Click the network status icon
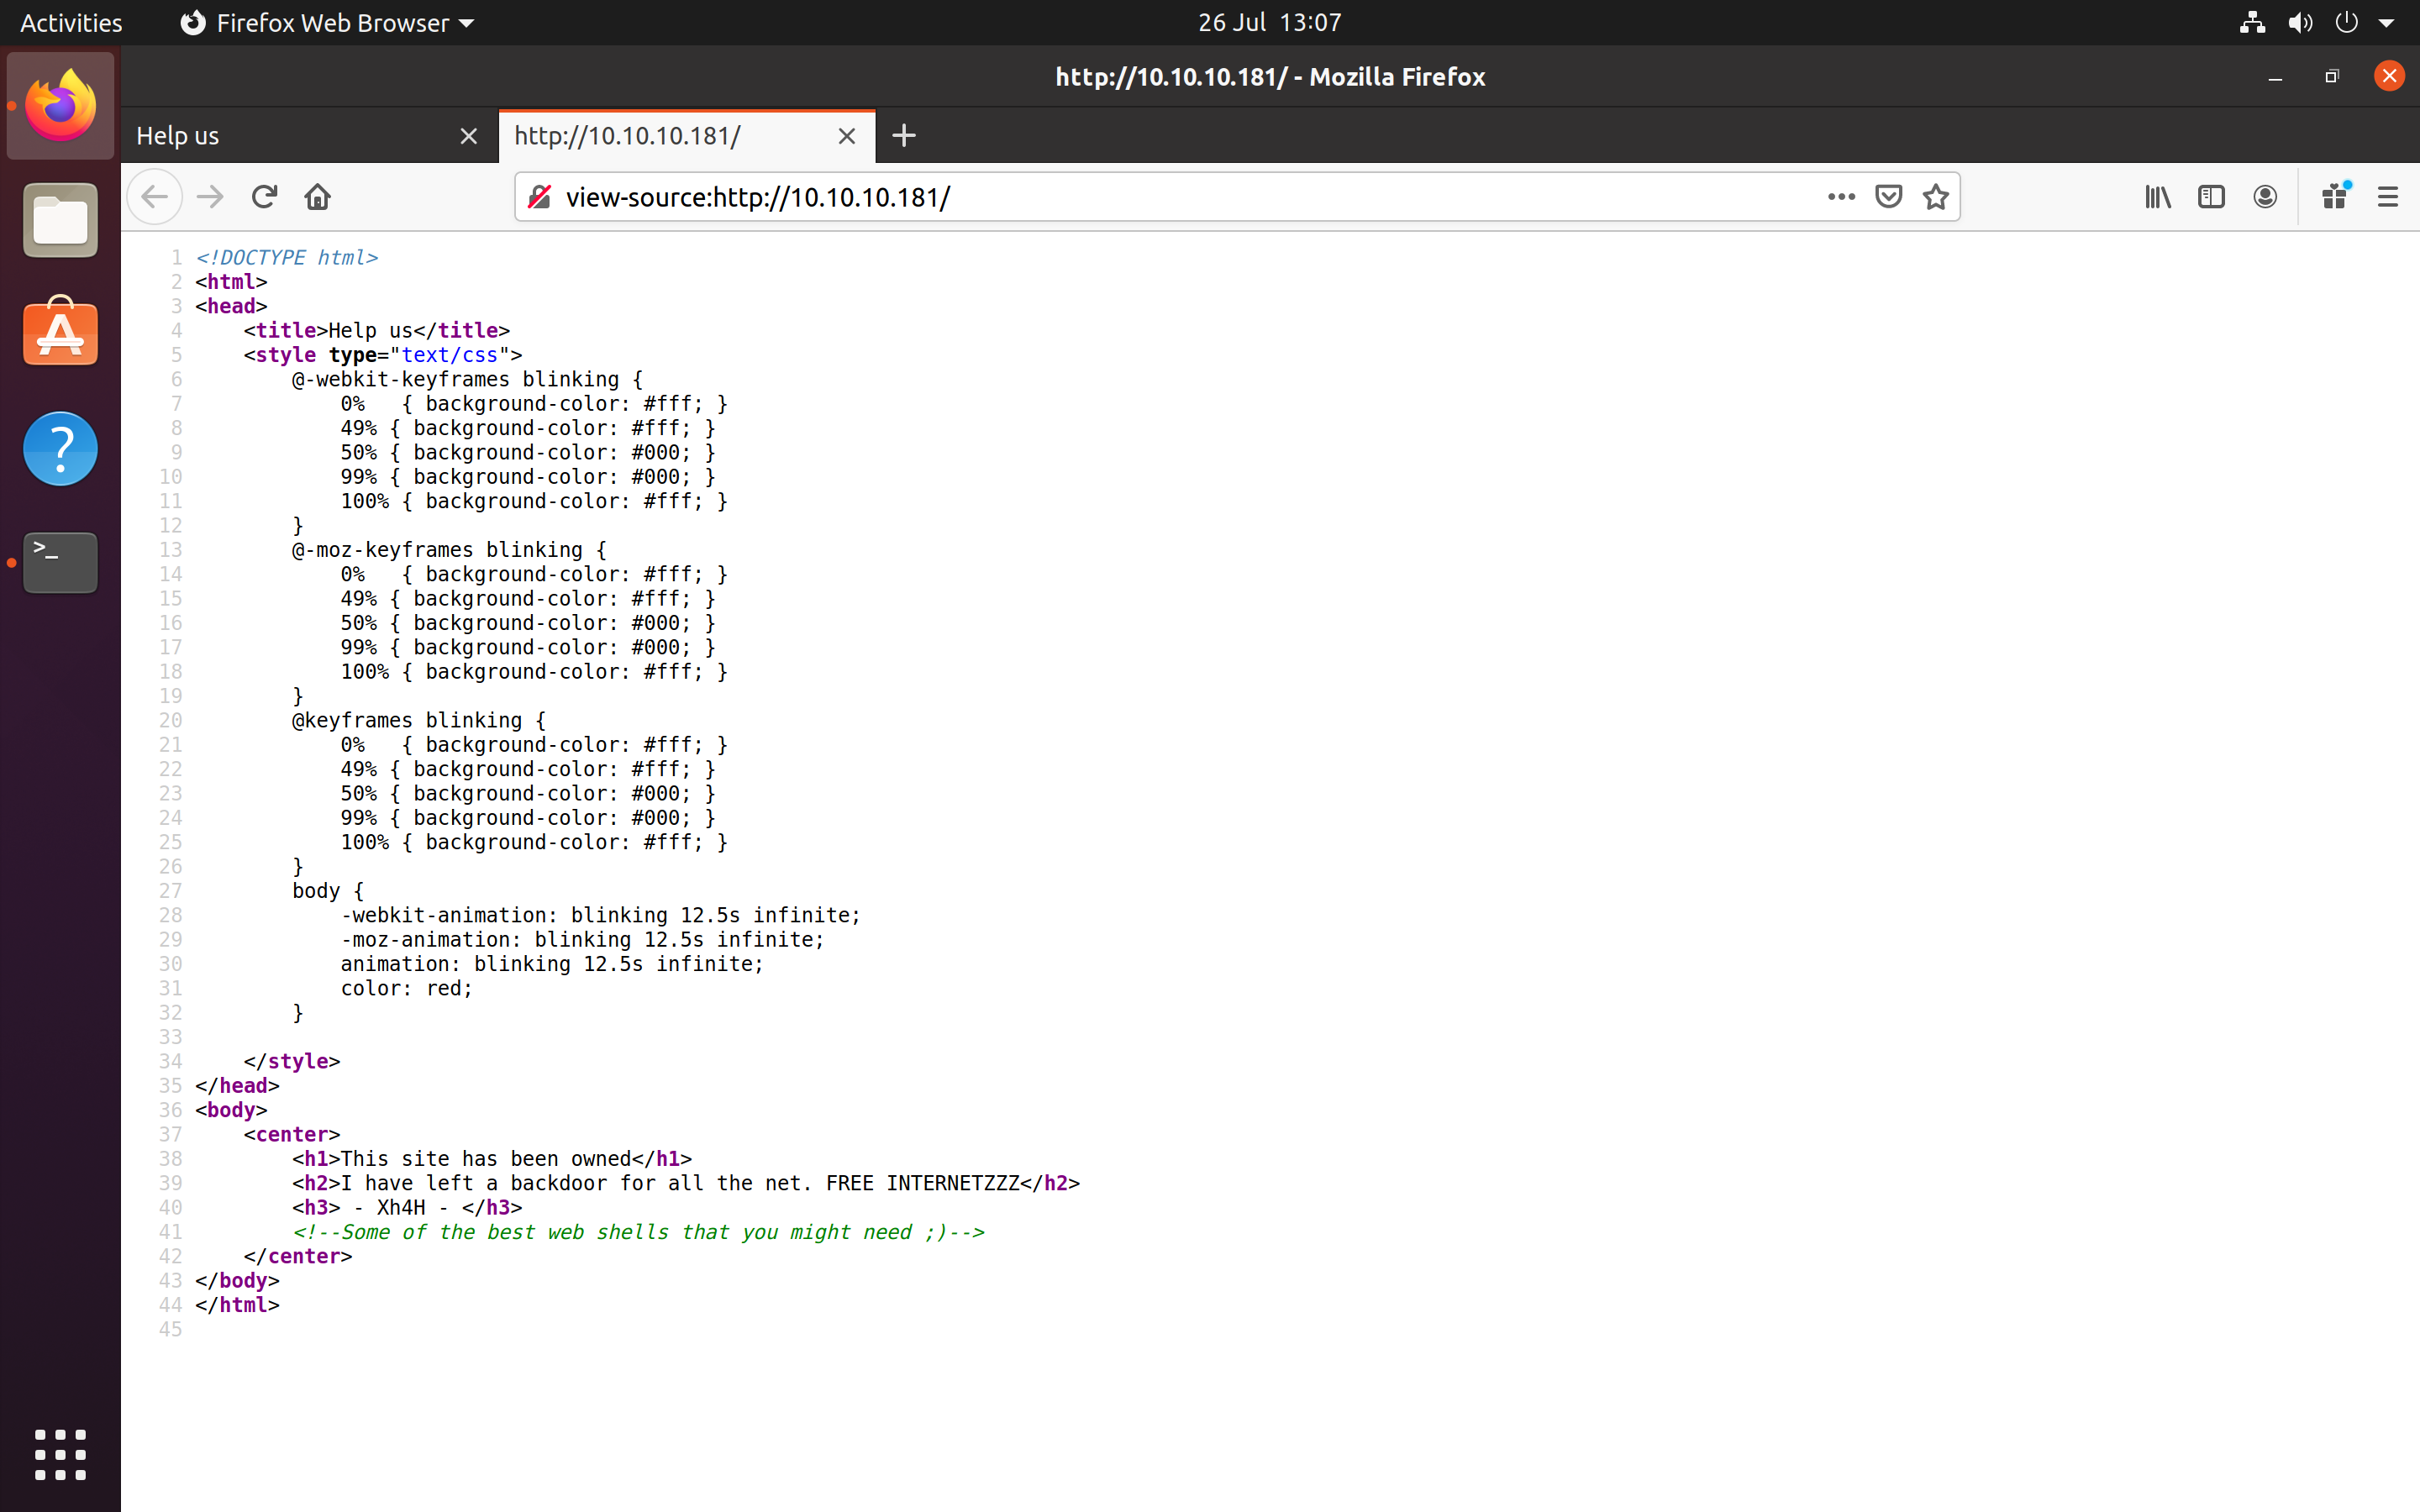Screen dimensions: 2420x1512 pyautogui.click(x=2252, y=22)
